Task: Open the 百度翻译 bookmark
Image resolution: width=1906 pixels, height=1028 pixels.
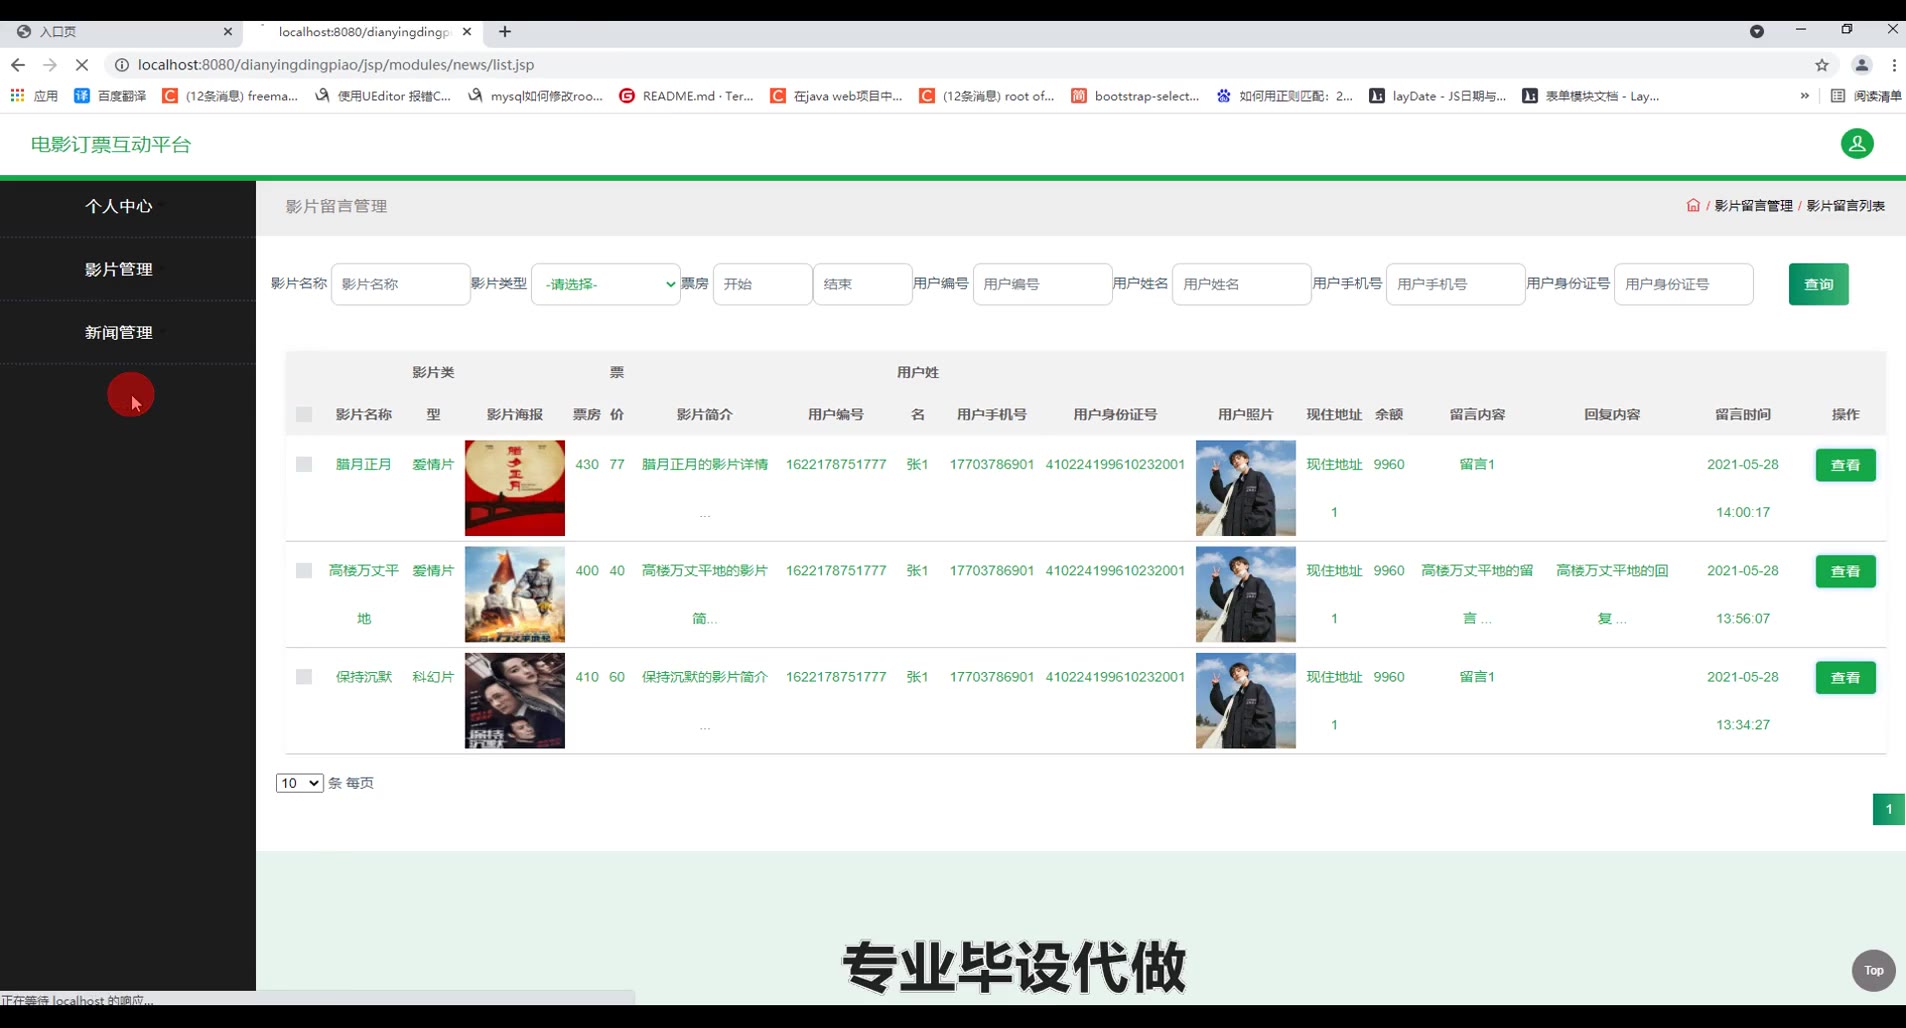Action: click(x=110, y=96)
